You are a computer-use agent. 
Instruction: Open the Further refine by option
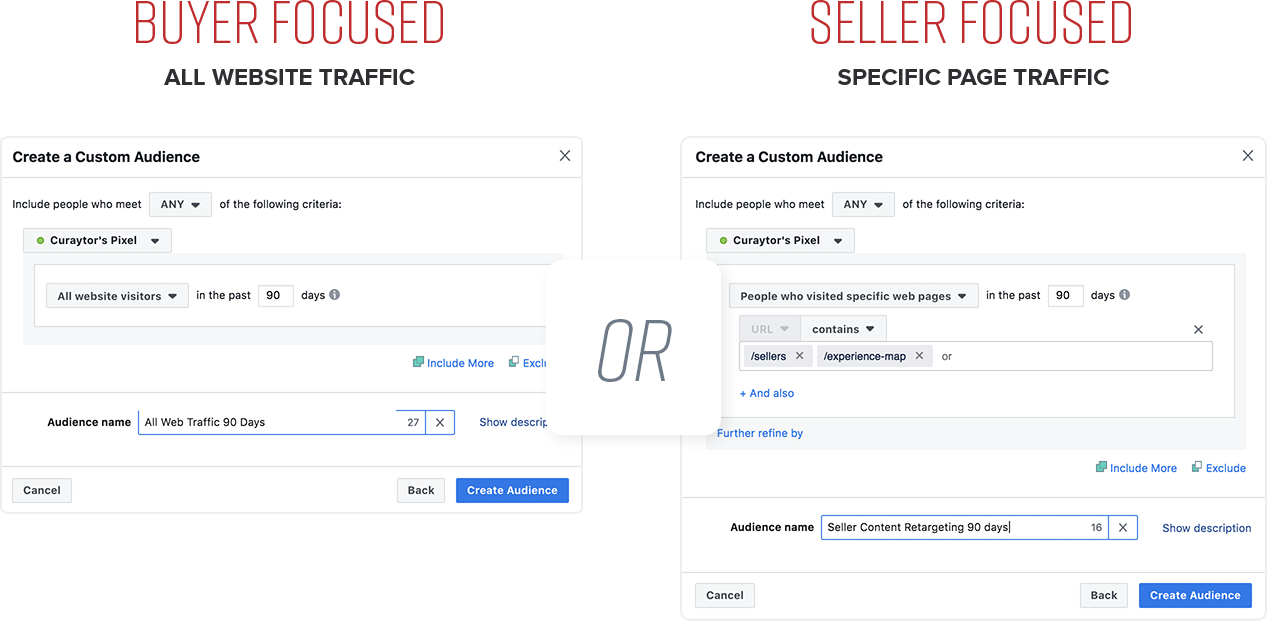pyautogui.click(x=760, y=433)
